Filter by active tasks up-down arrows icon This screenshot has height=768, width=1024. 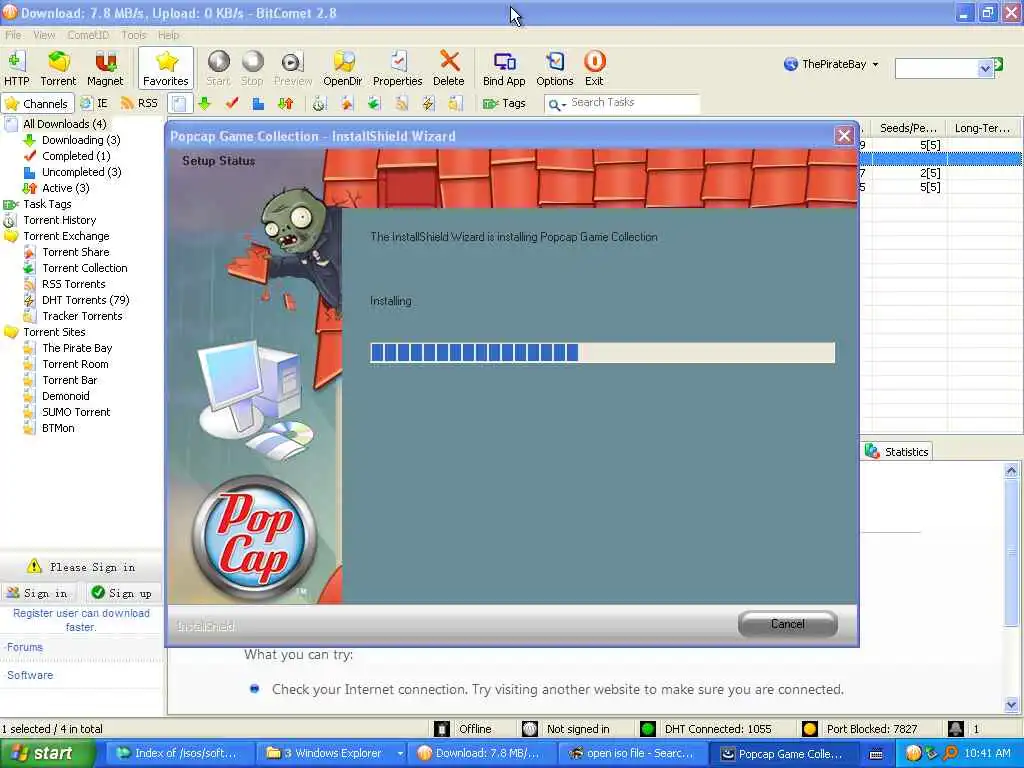point(285,103)
